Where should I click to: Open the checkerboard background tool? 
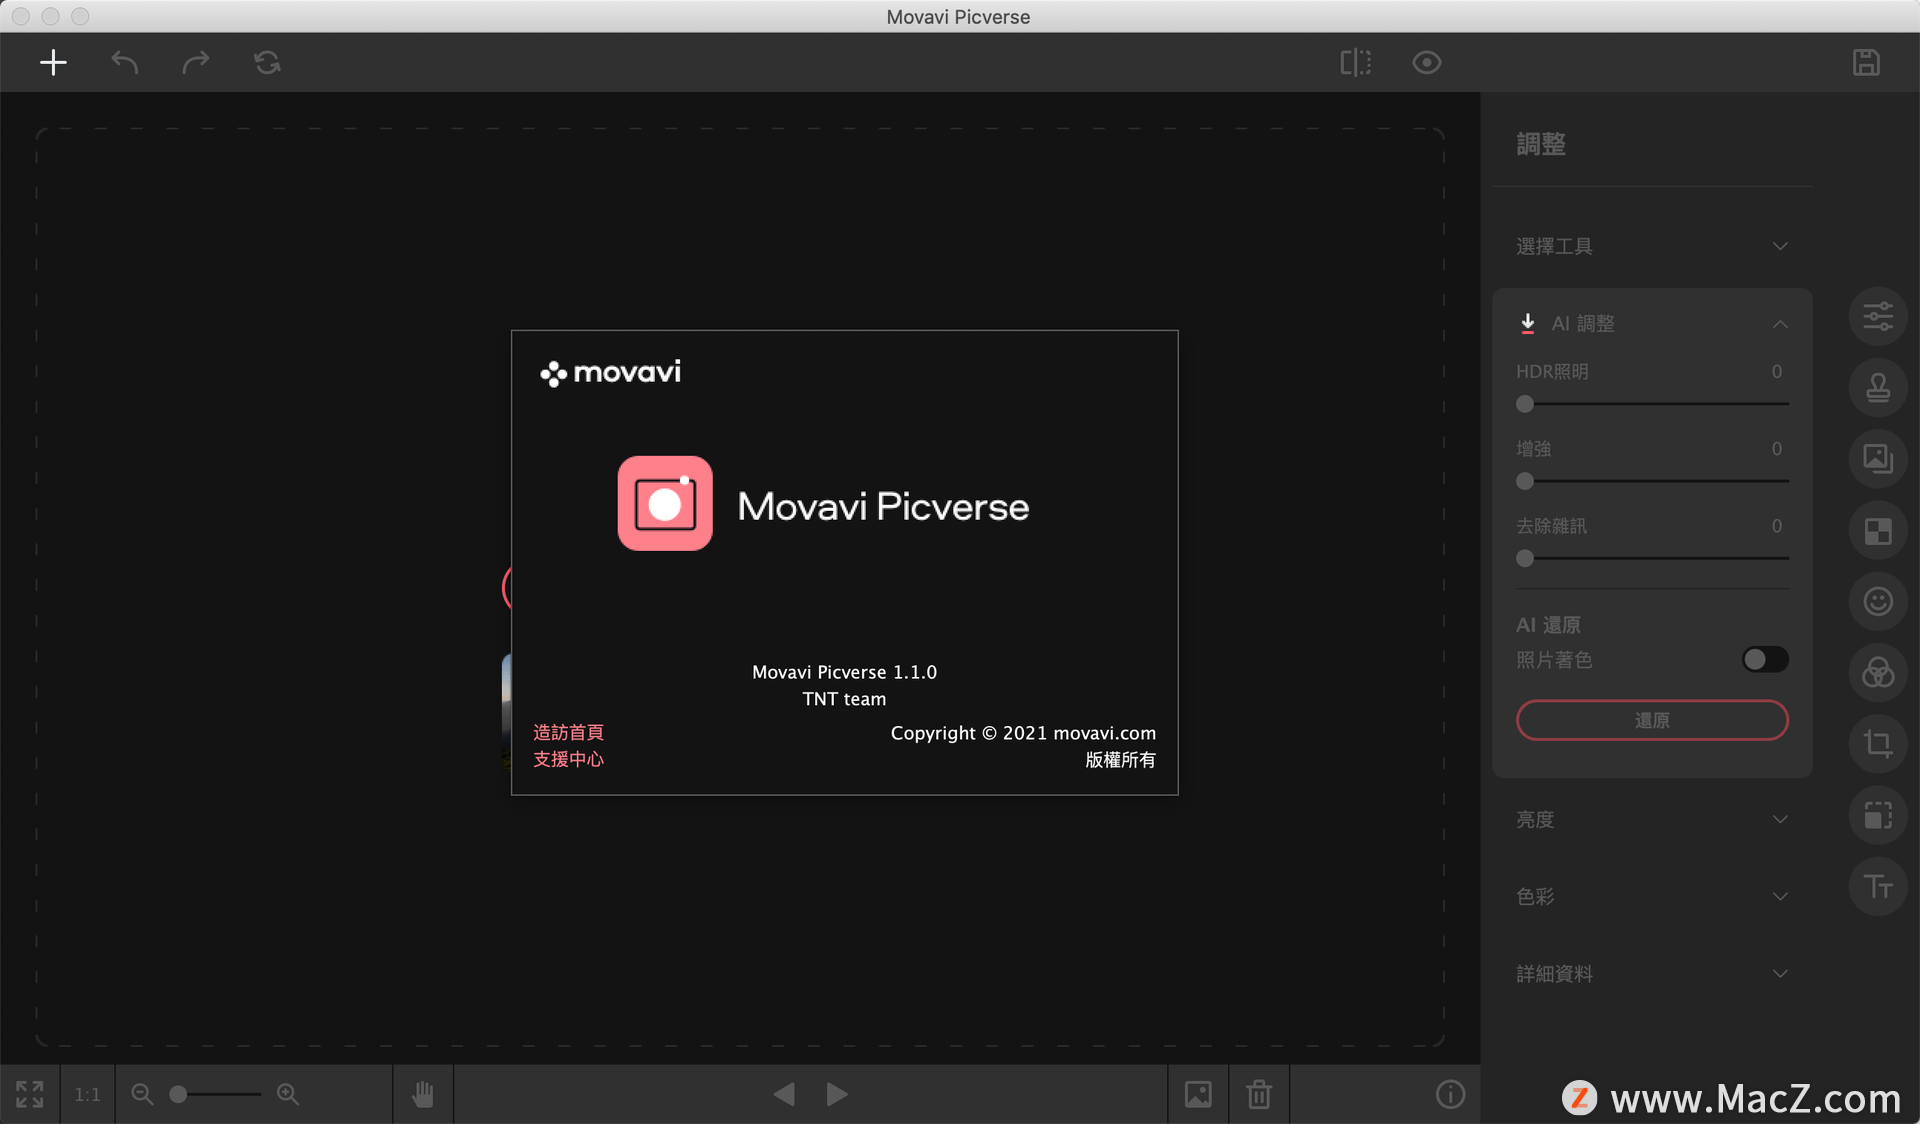click(x=1878, y=530)
